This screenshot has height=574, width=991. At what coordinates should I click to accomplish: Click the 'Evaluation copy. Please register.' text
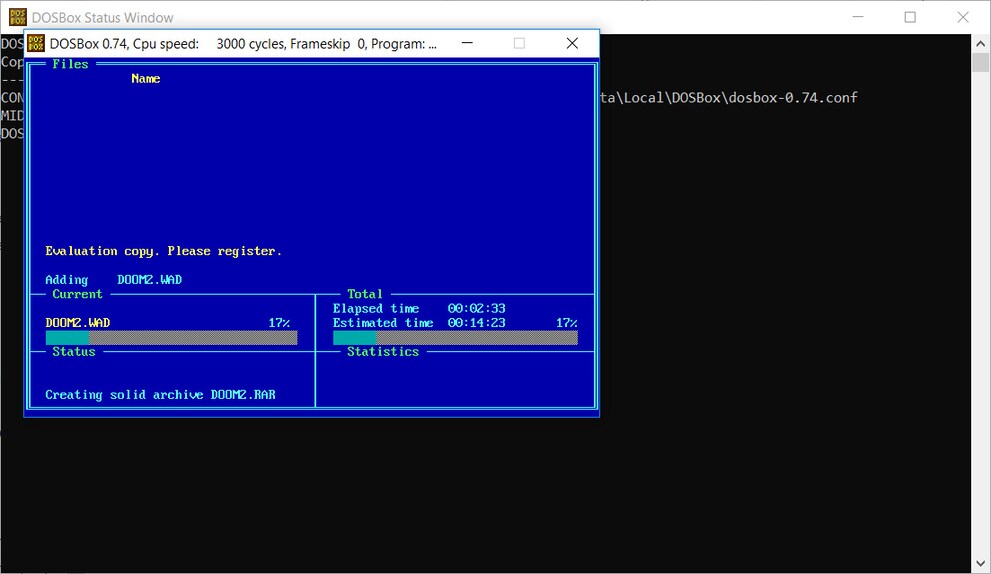tap(163, 251)
